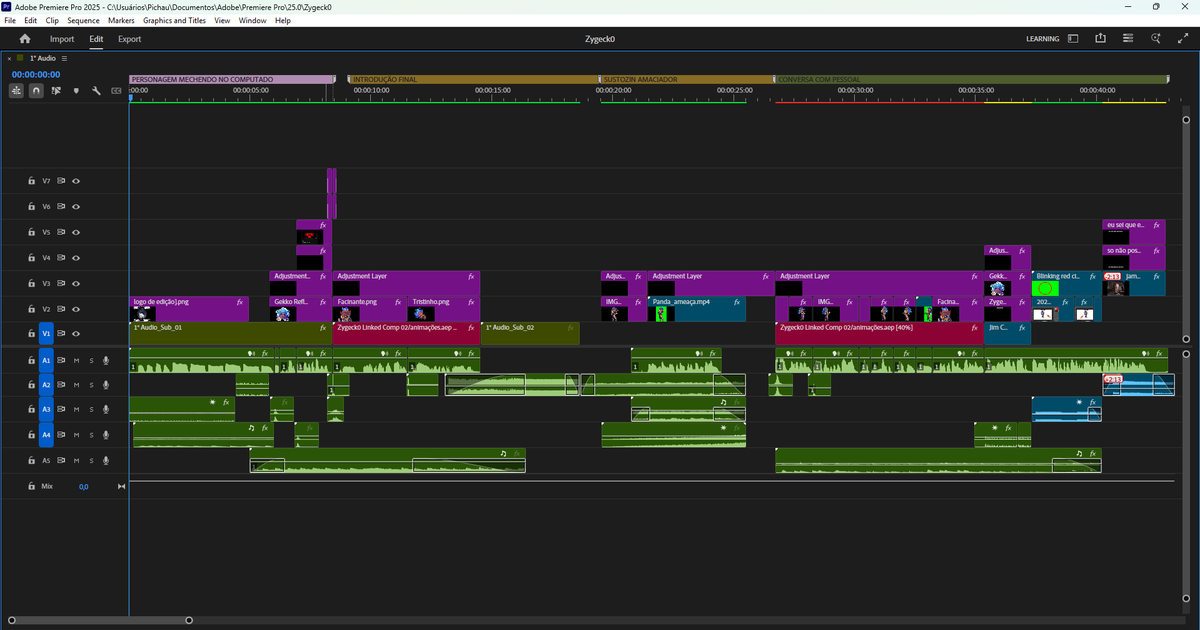Click the horizontal zoom scrollbar at bottom
The width and height of the screenshot is (1200, 630).
point(98,620)
